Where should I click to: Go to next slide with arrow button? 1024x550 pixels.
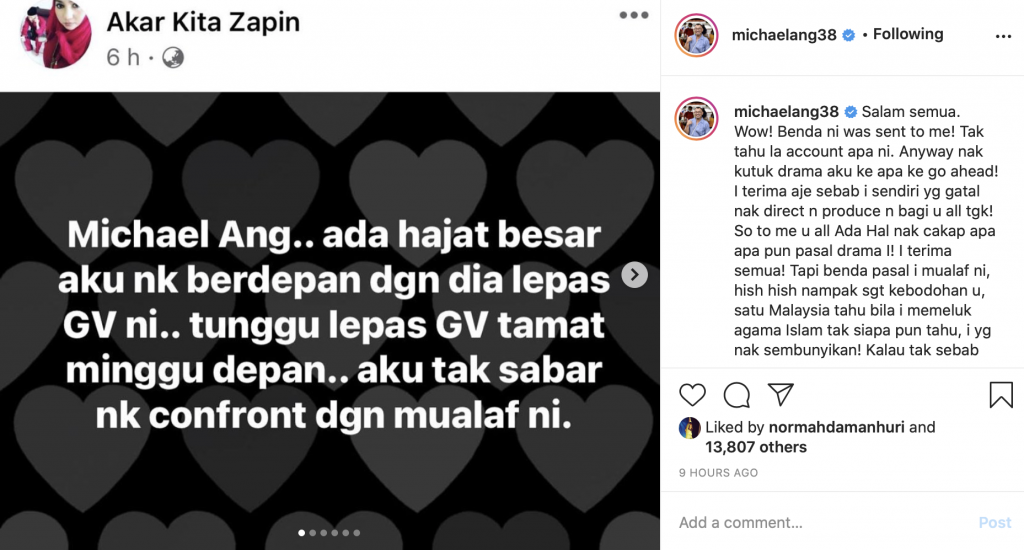[634, 274]
